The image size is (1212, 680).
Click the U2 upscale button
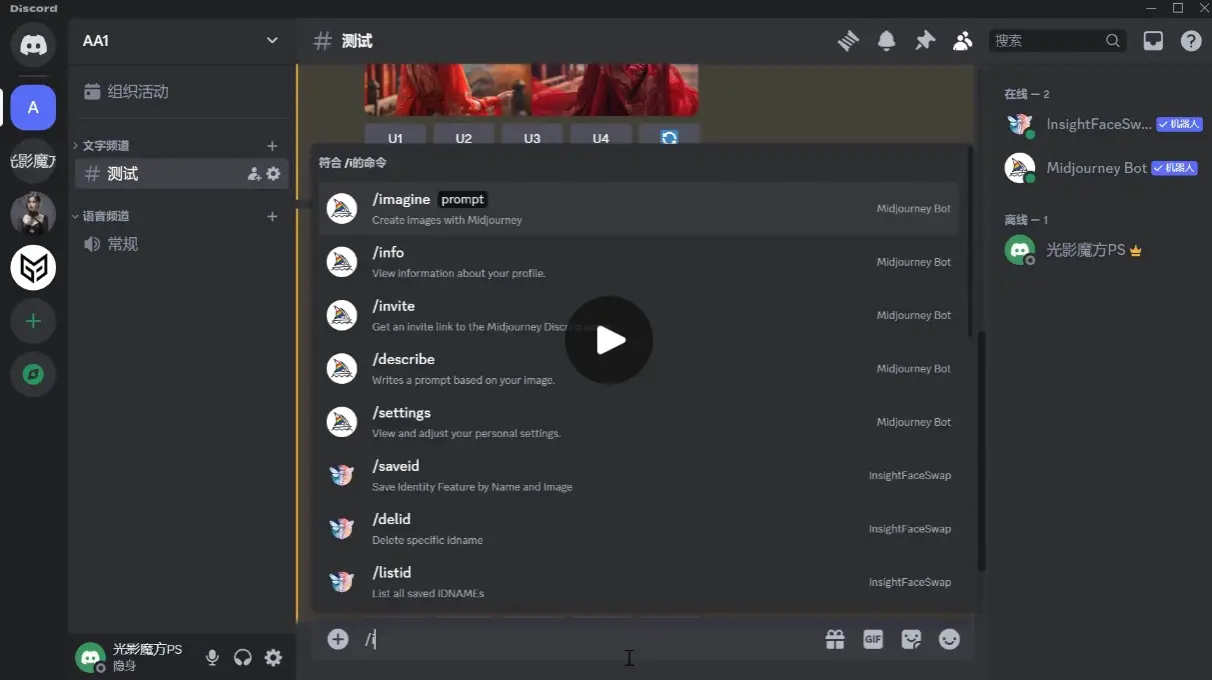(x=463, y=137)
